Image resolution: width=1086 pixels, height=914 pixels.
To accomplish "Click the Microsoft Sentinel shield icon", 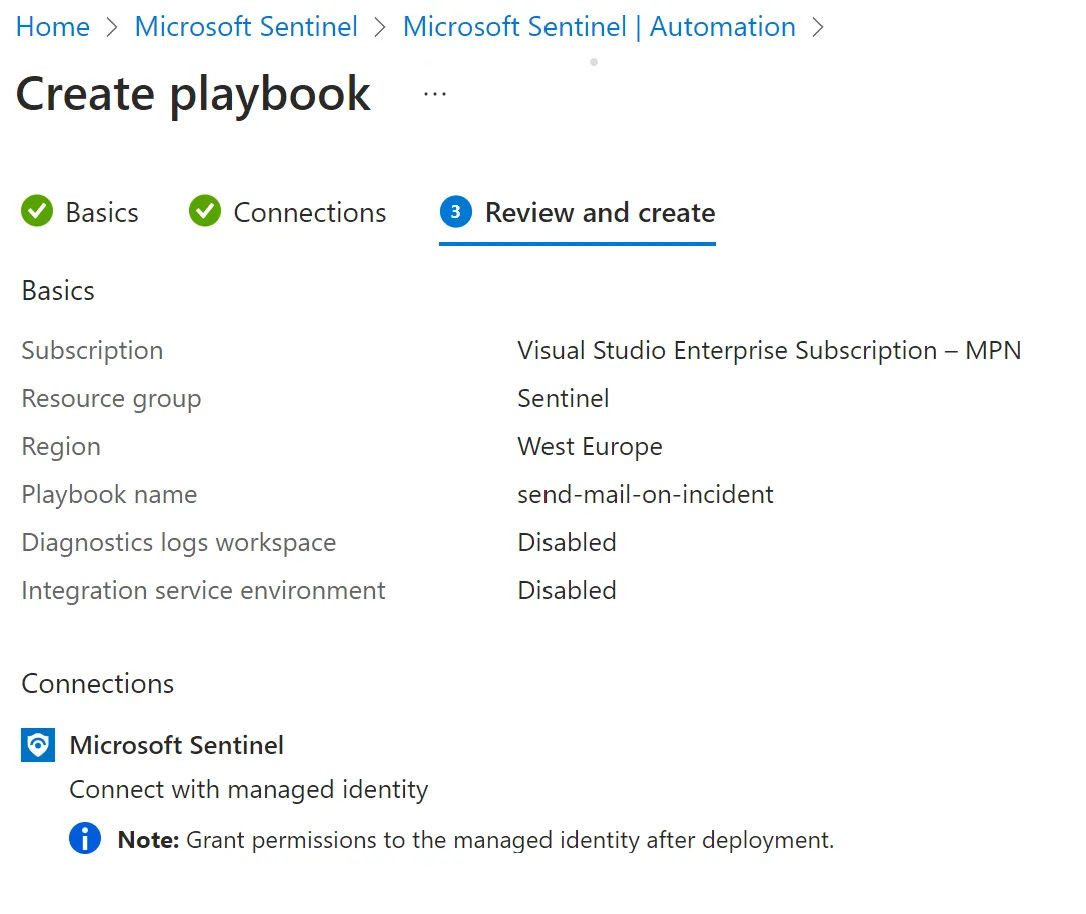I will pyautogui.click(x=37, y=745).
